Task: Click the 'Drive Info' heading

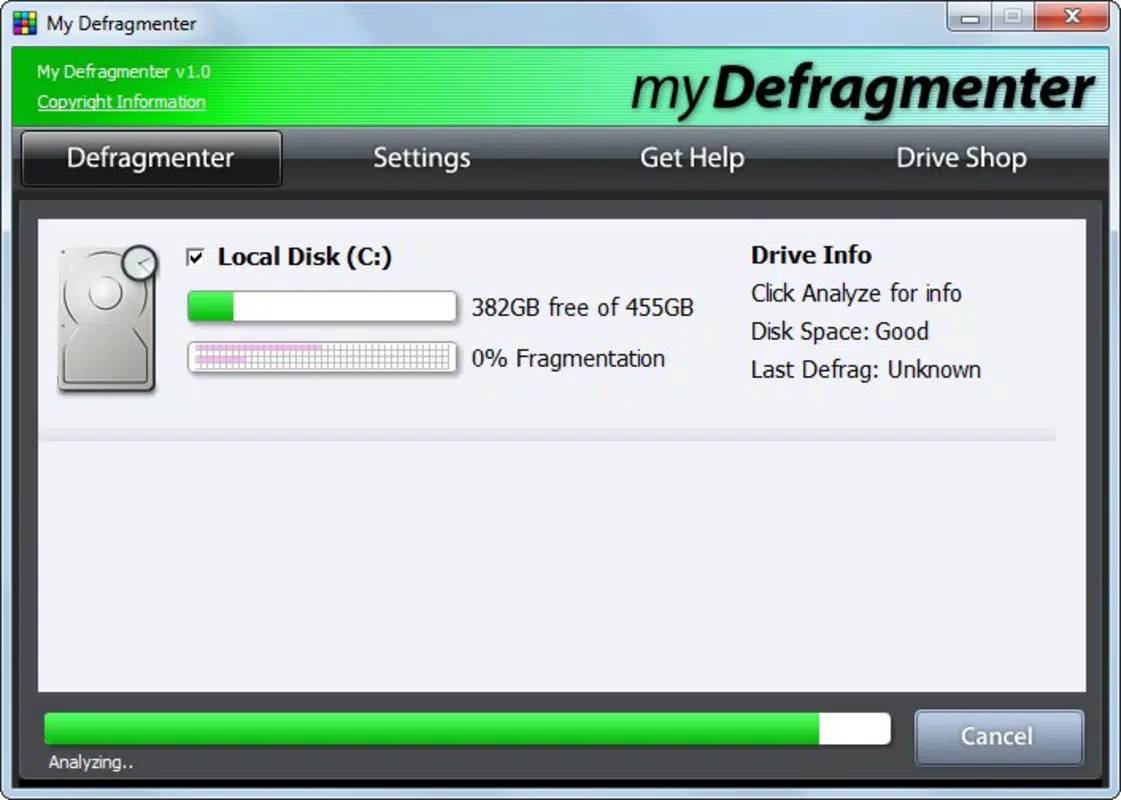Action: pos(811,255)
